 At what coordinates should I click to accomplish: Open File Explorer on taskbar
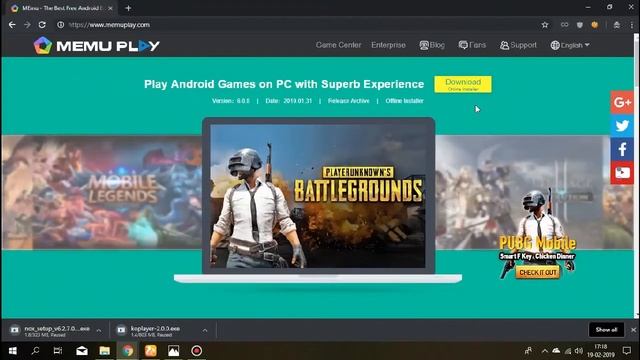pos(104,351)
